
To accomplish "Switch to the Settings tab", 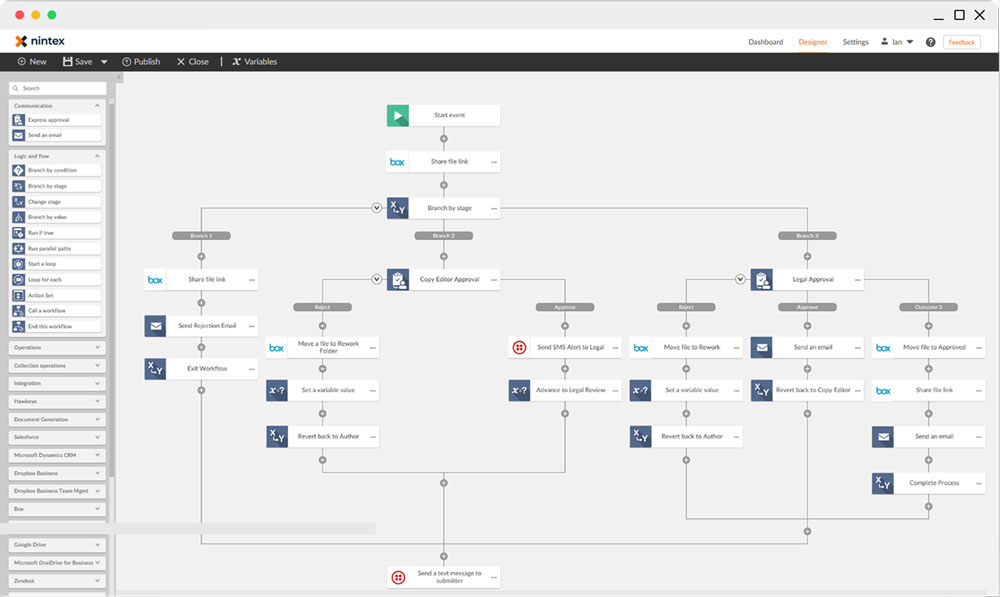I will pyautogui.click(x=855, y=42).
